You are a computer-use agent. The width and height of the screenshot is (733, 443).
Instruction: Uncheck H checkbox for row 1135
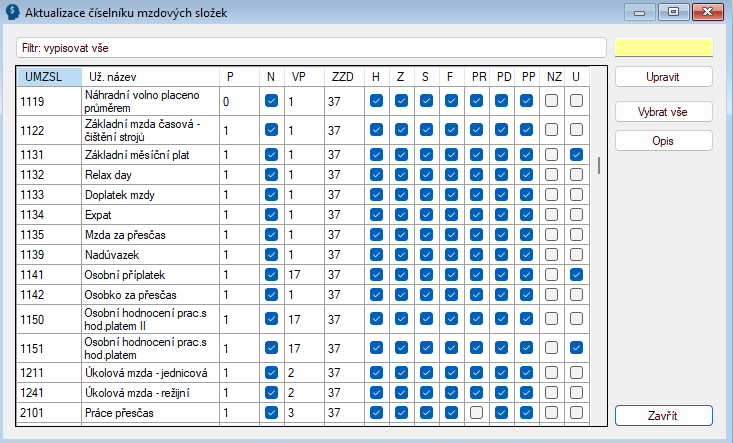coord(376,235)
